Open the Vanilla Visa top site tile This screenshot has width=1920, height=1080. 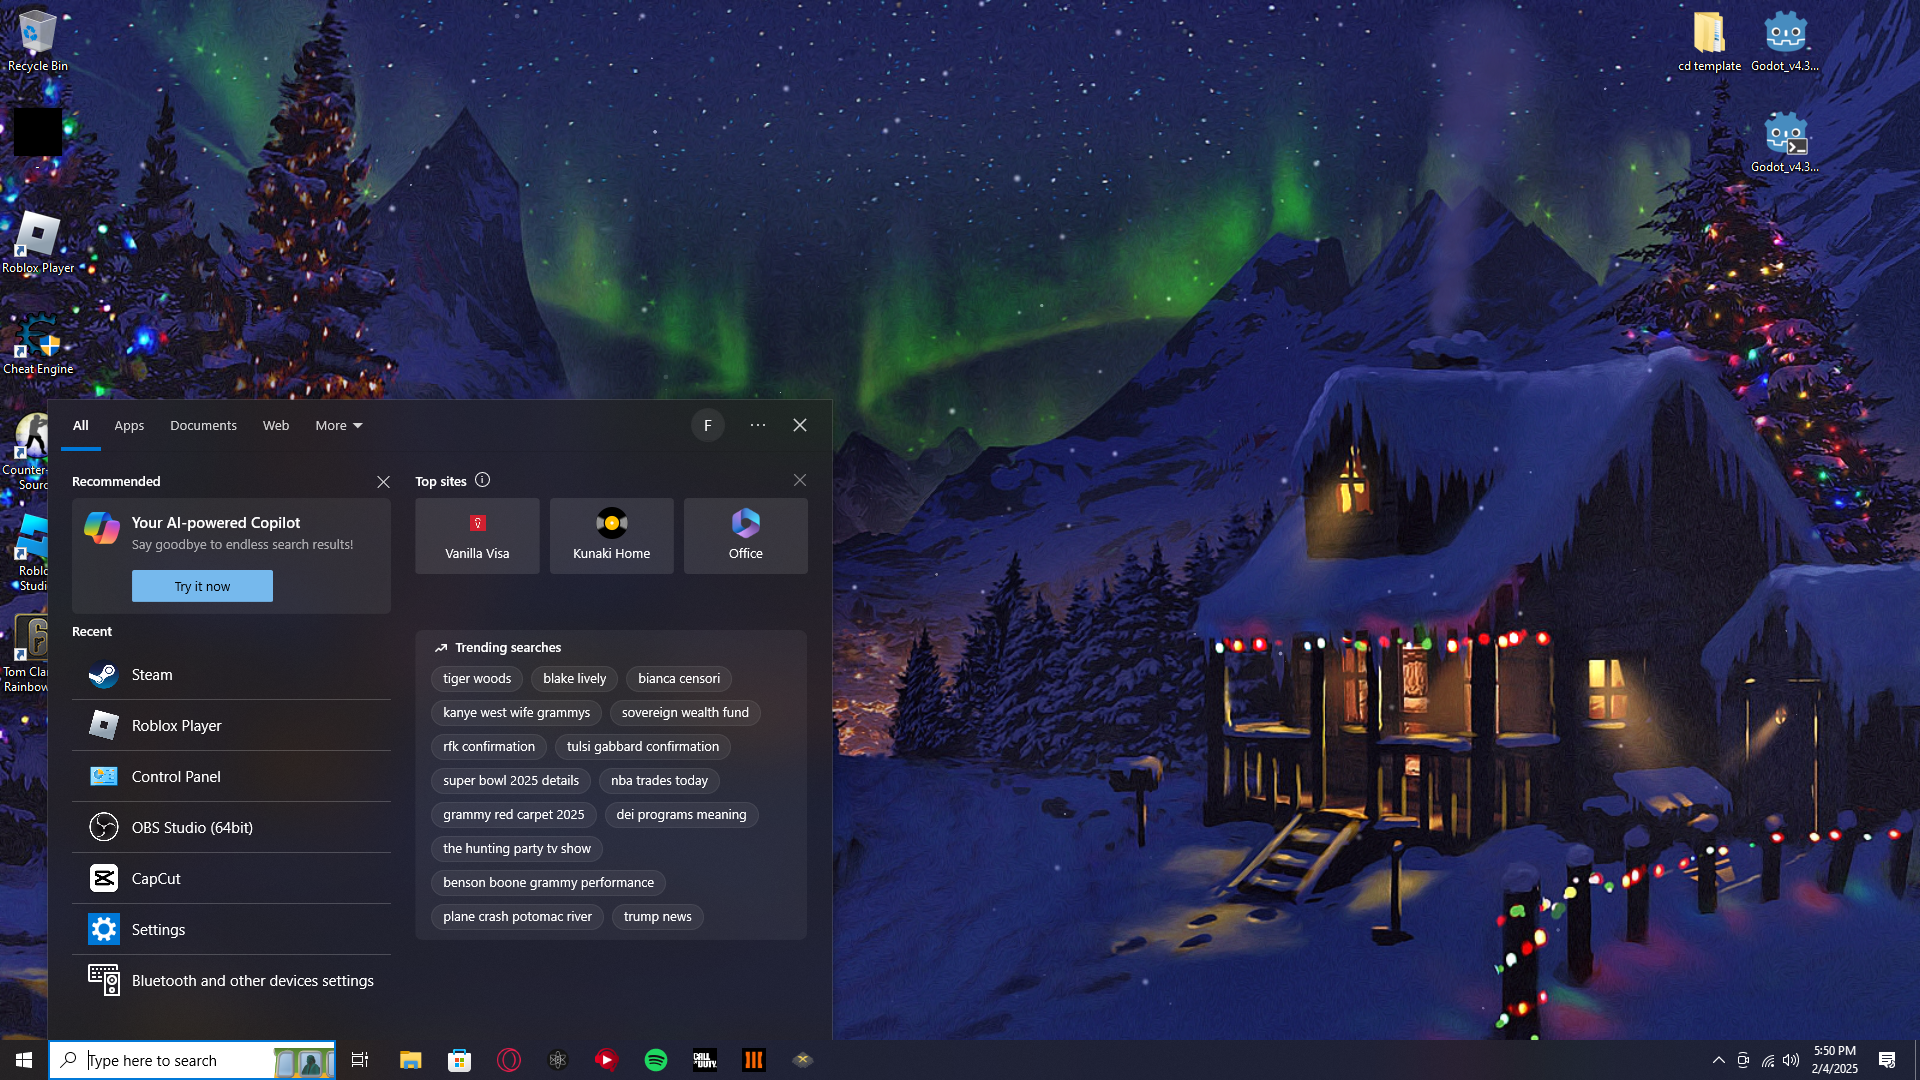pyautogui.click(x=477, y=536)
